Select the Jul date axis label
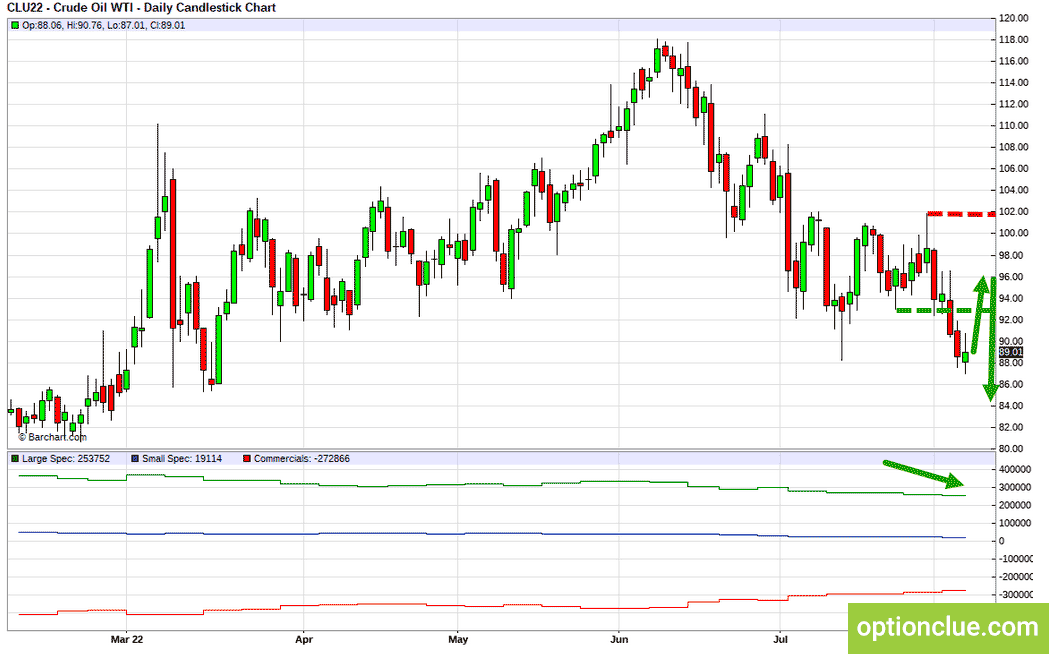 (780, 639)
